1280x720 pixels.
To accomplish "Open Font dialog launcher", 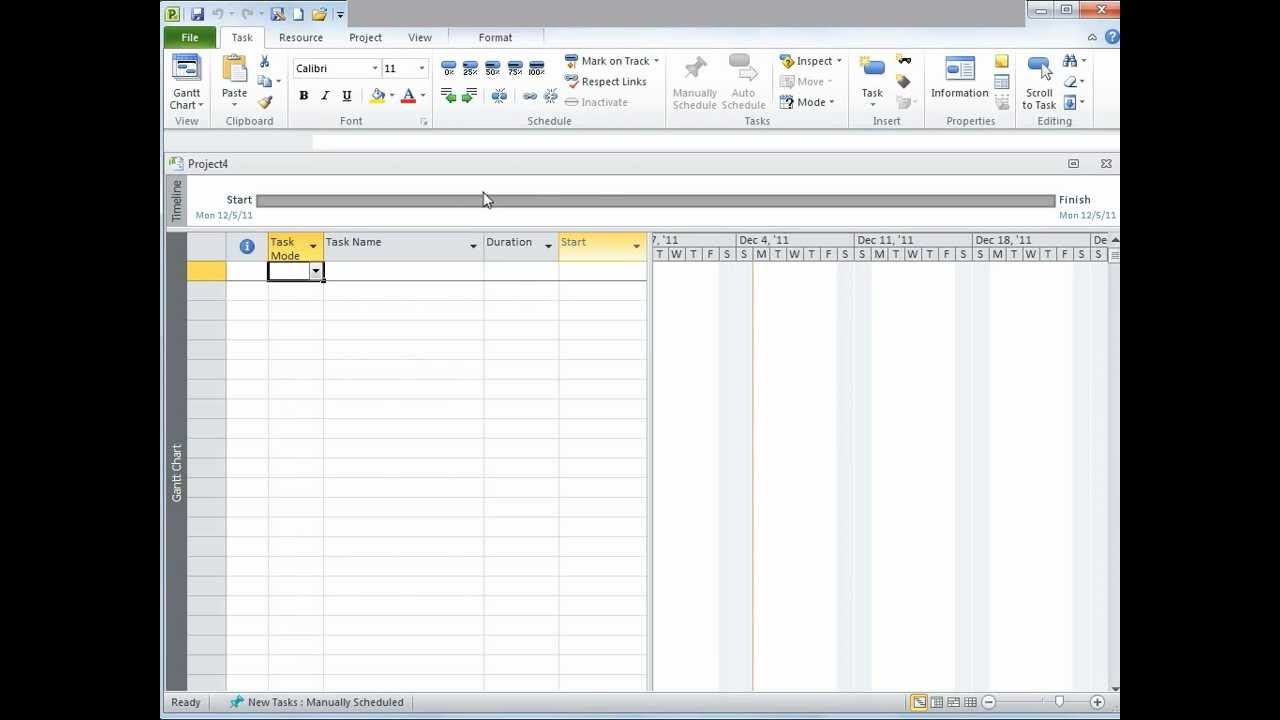I will pyautogui.click(x=424, y=122).
